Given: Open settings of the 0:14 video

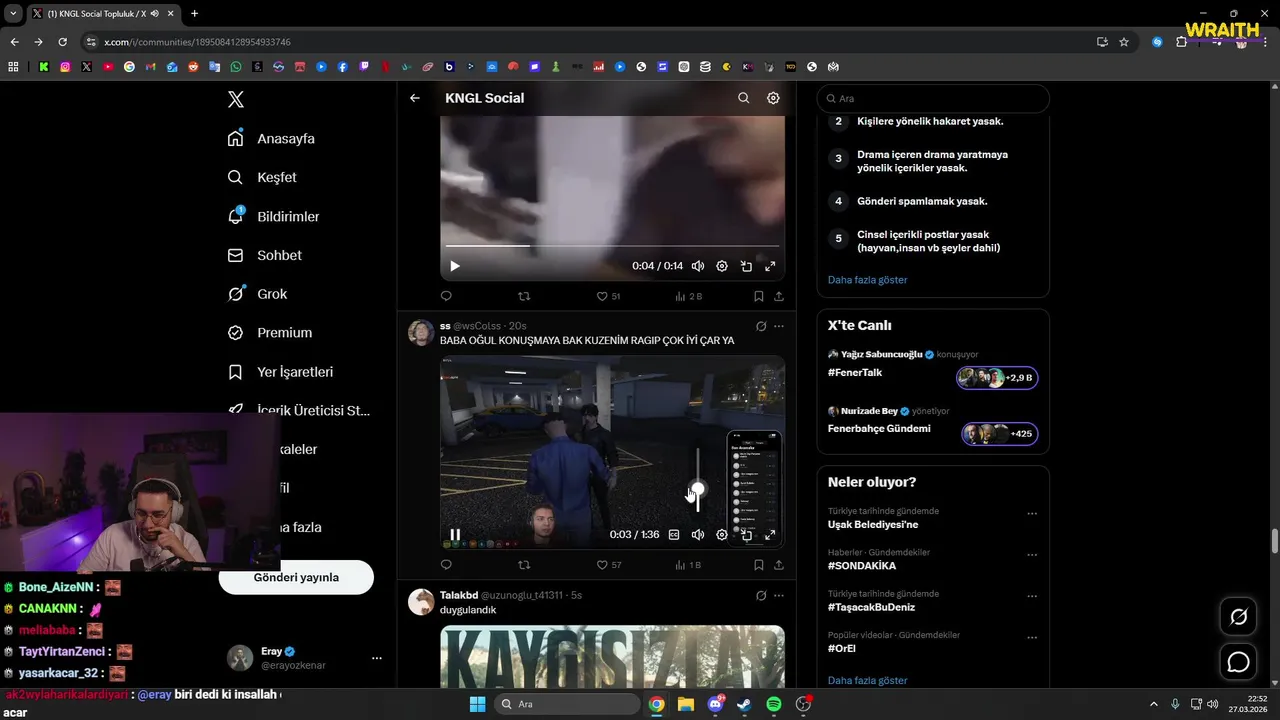Looking at the screenshot, I should pos(722,266).
